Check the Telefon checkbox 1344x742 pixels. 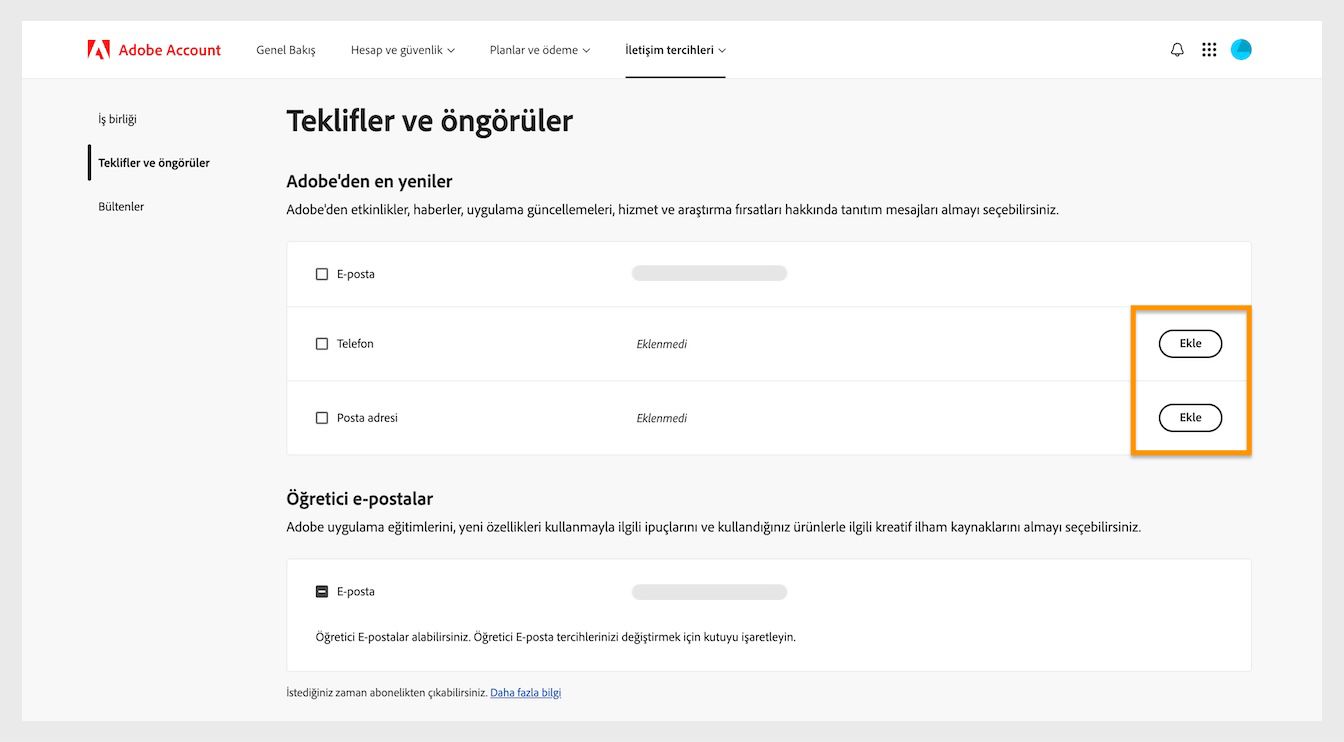[322, 344]
